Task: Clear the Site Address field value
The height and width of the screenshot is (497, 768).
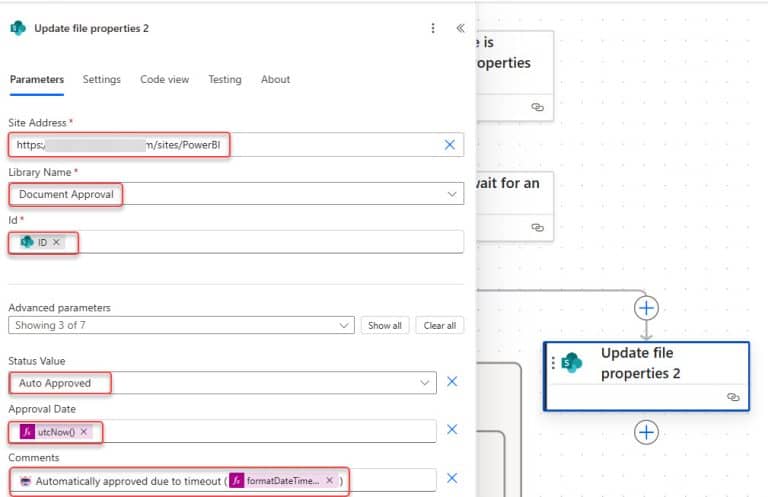Action: [x=450, y=144]
